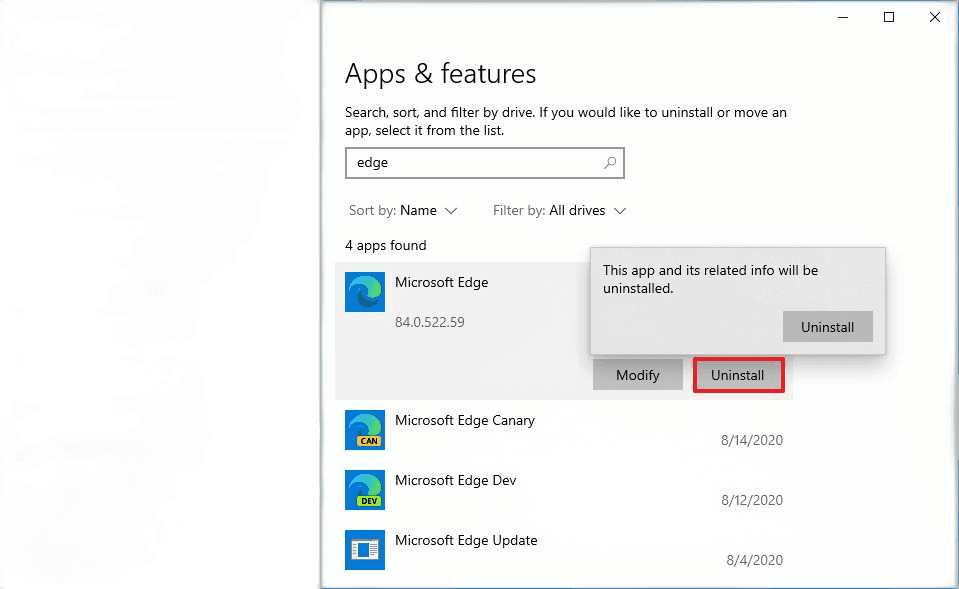Close the Settings window
959x589 pixels.
click(935, 17)
